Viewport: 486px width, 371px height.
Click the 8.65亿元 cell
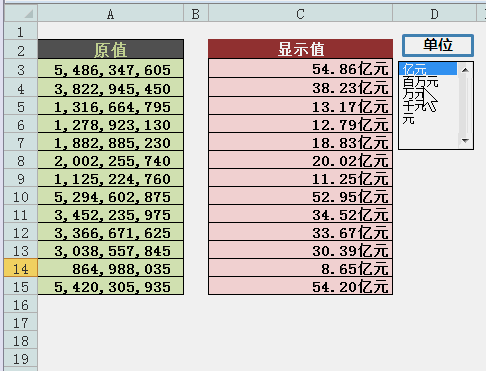coord(300,268)
